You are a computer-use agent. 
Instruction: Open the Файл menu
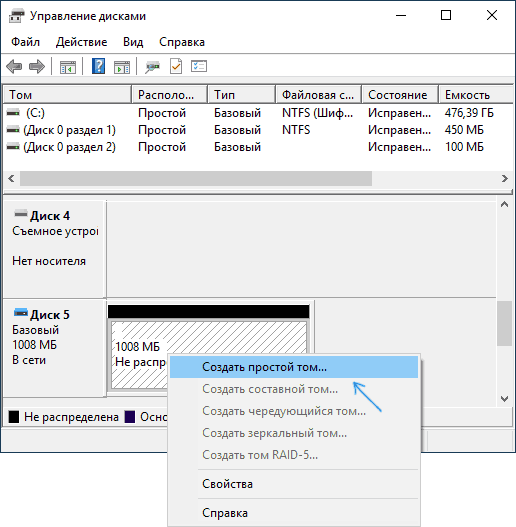26,42
